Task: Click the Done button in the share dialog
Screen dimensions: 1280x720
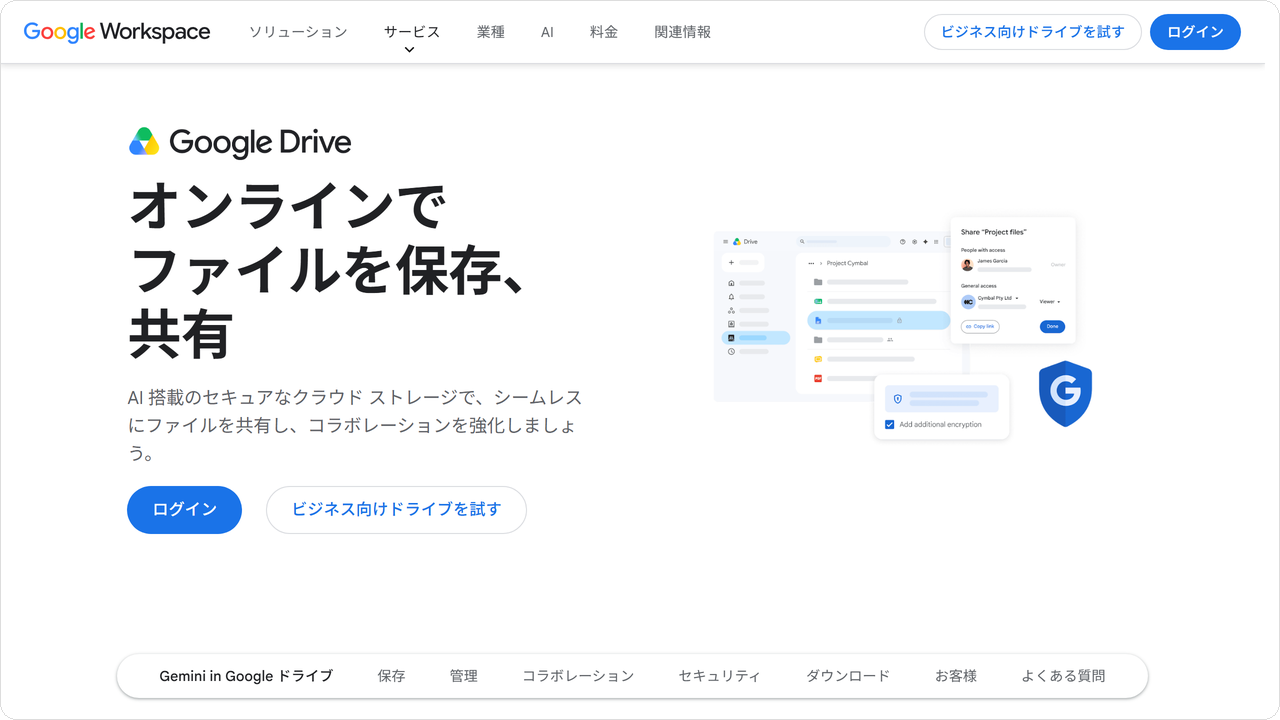Action: tap(1052, 326)
